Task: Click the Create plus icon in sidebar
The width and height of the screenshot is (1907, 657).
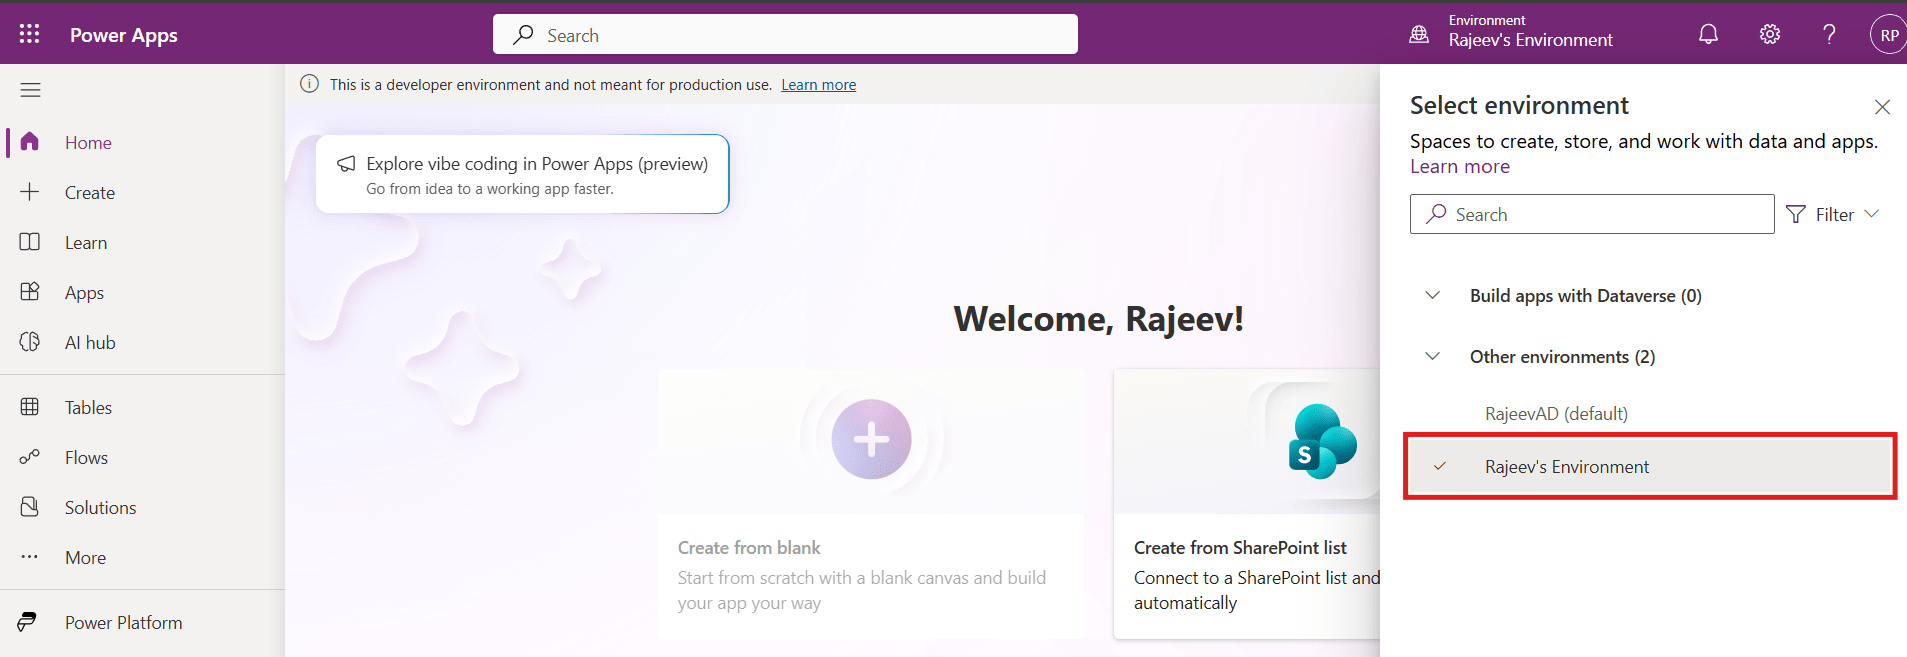Action: [30, 191]
